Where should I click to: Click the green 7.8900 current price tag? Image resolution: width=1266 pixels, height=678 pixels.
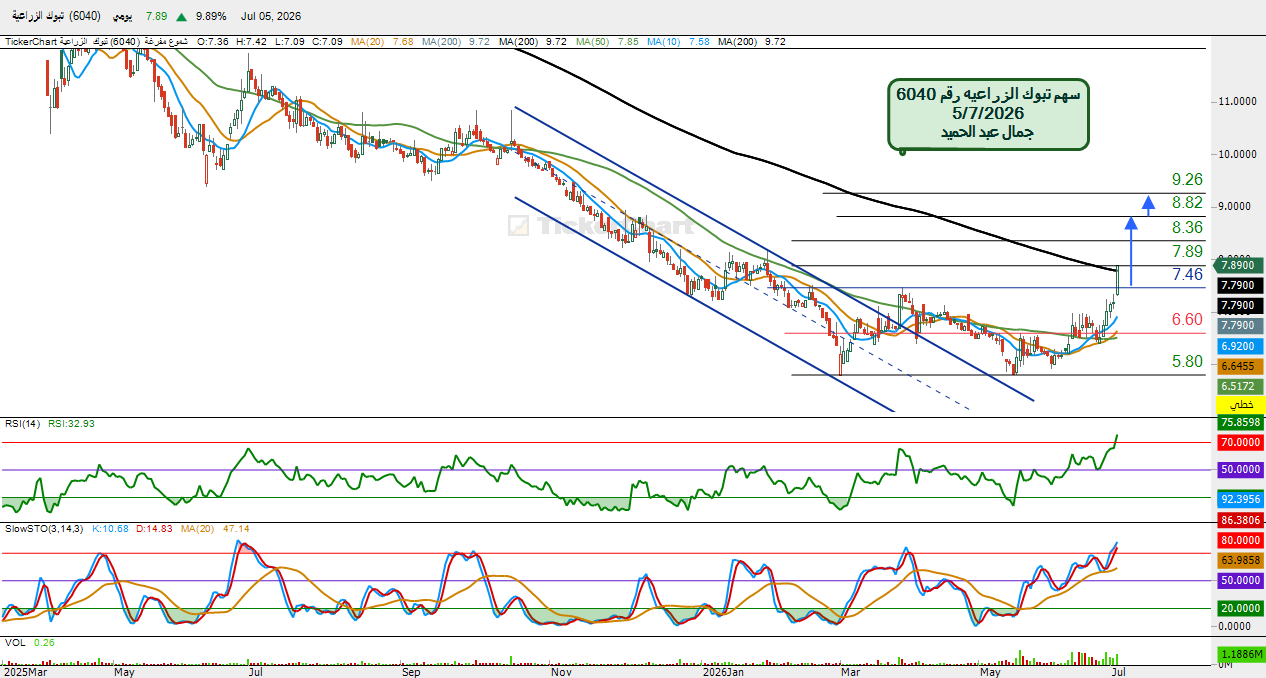click(1240, 265)
